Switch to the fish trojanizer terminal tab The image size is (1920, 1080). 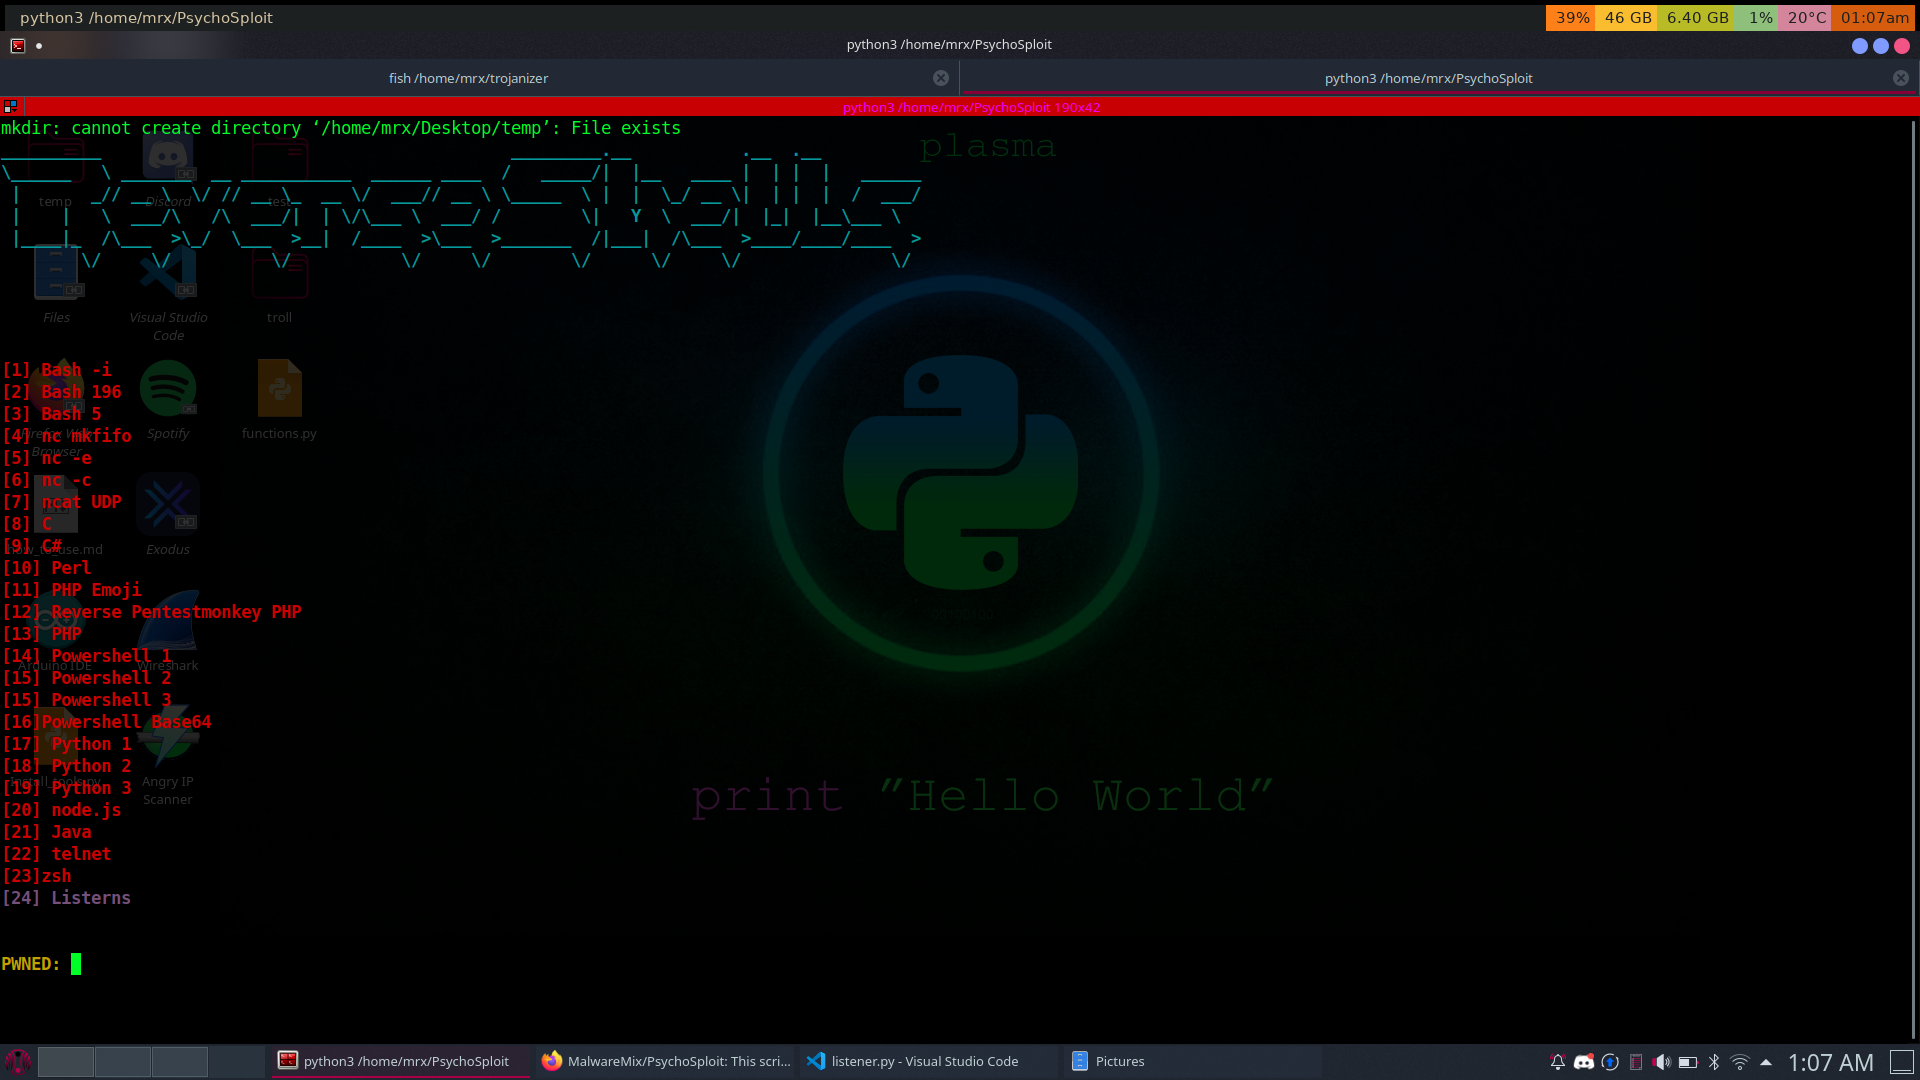coord(468,78)
